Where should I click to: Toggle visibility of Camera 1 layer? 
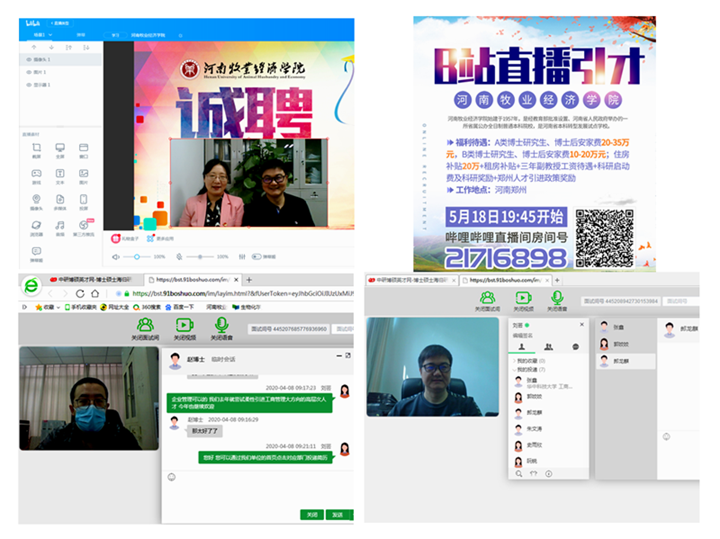click(29, 60)
